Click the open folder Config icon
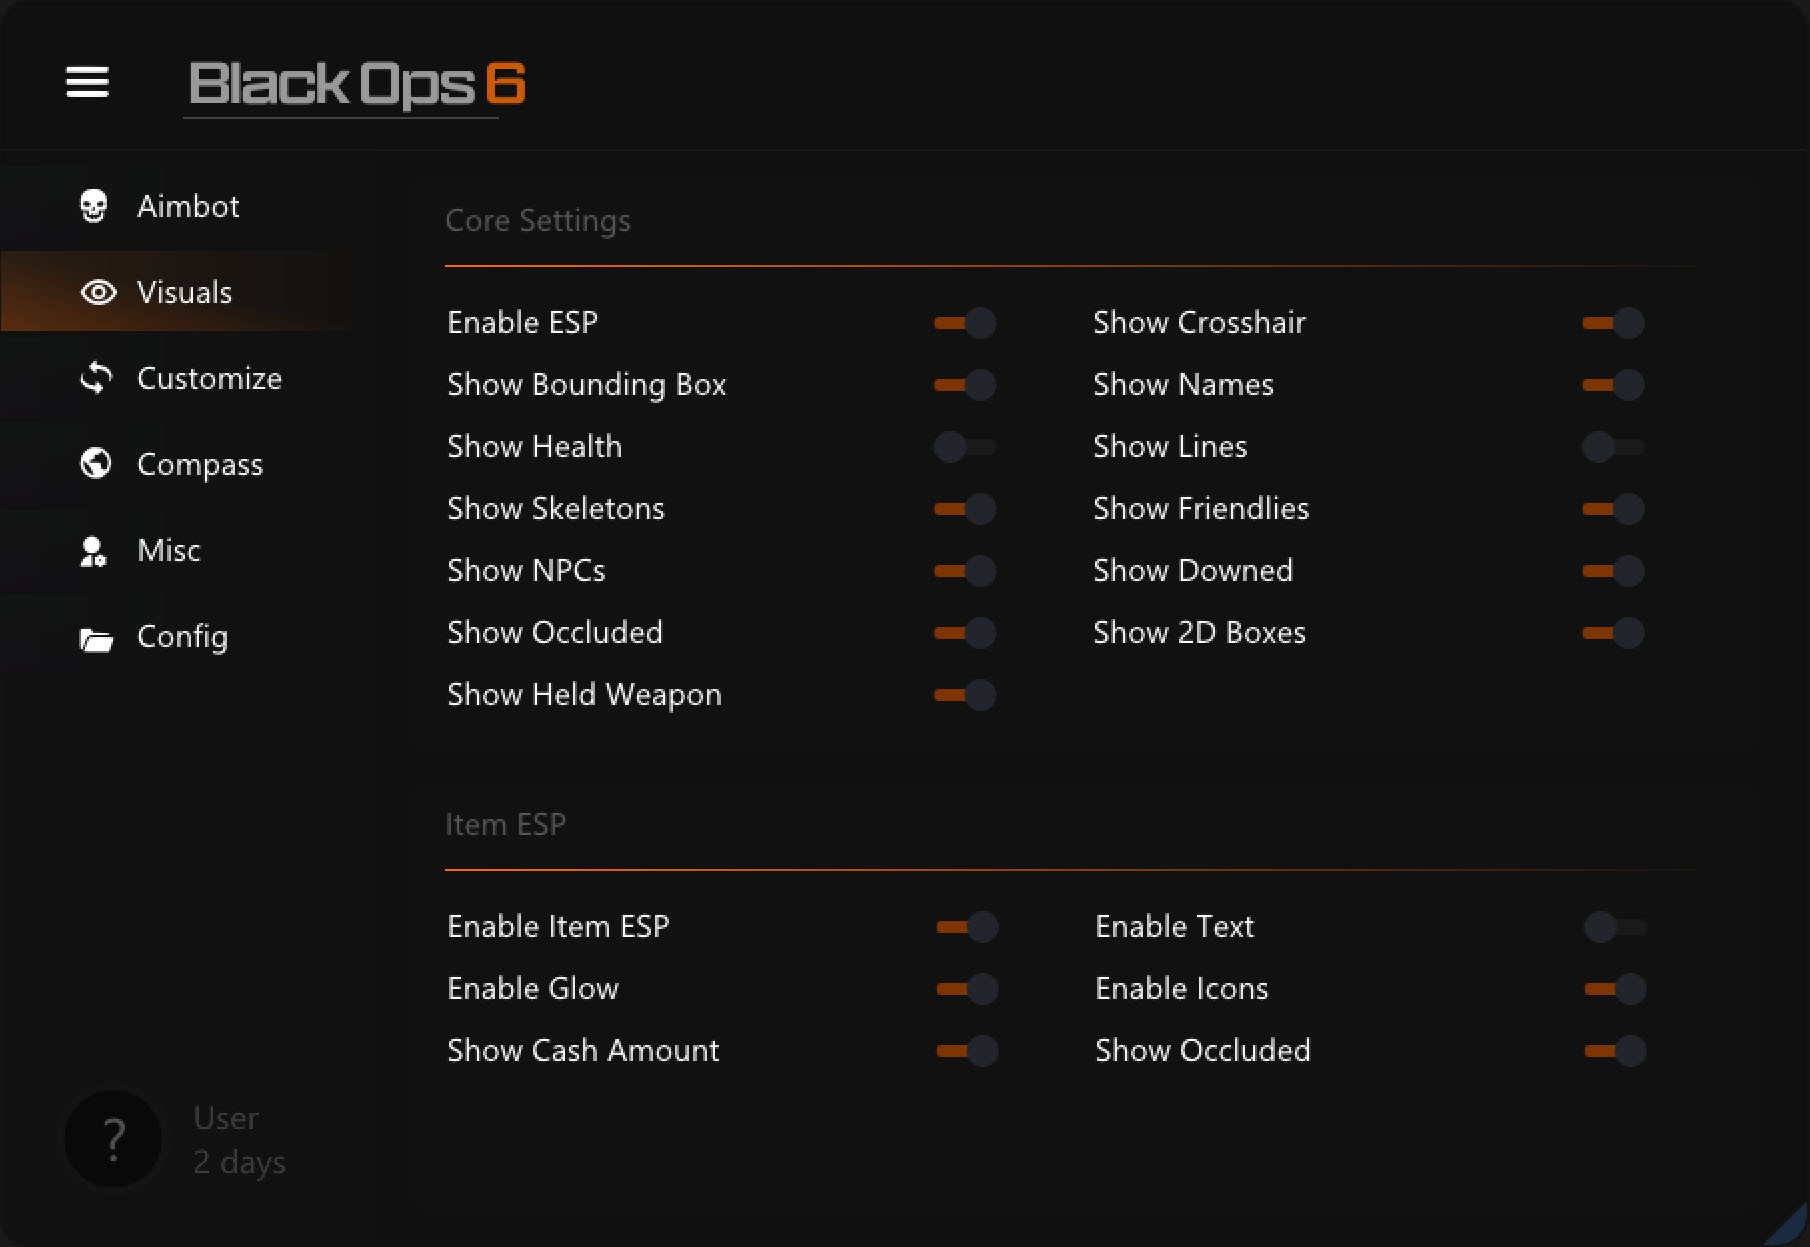The height and width of the screenshot is (1247, 1810). [x=96, y=638]
